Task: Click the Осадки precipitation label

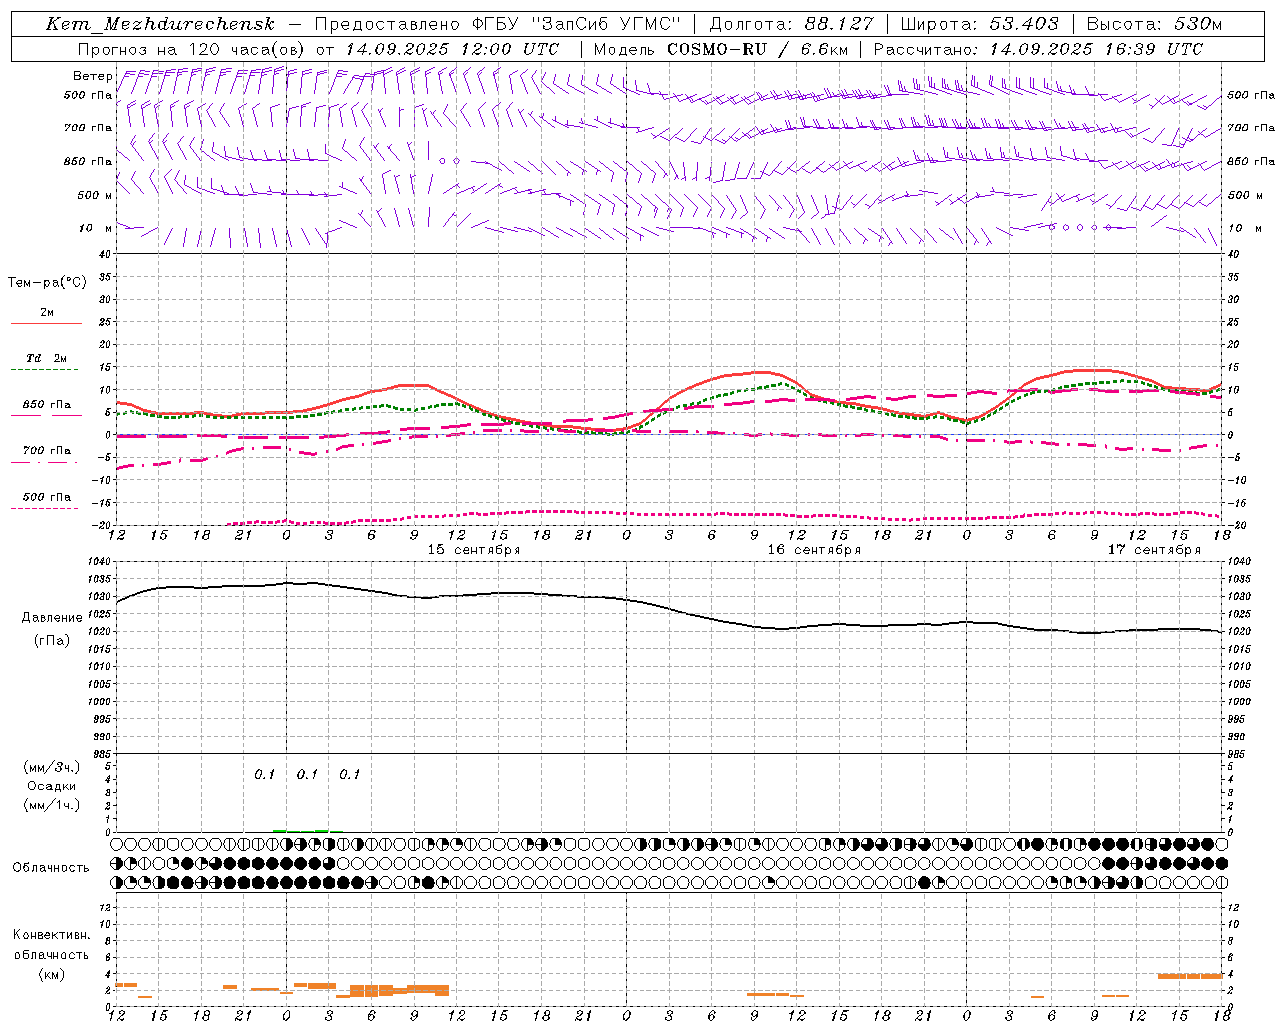Action: (52, 786)
